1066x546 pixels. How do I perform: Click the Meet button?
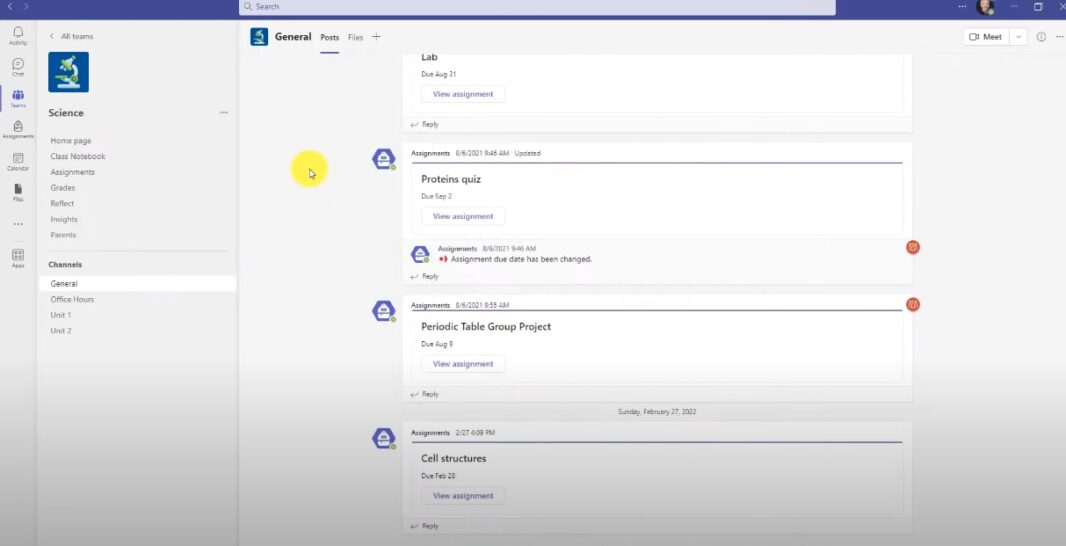click(x=985, y=37)
